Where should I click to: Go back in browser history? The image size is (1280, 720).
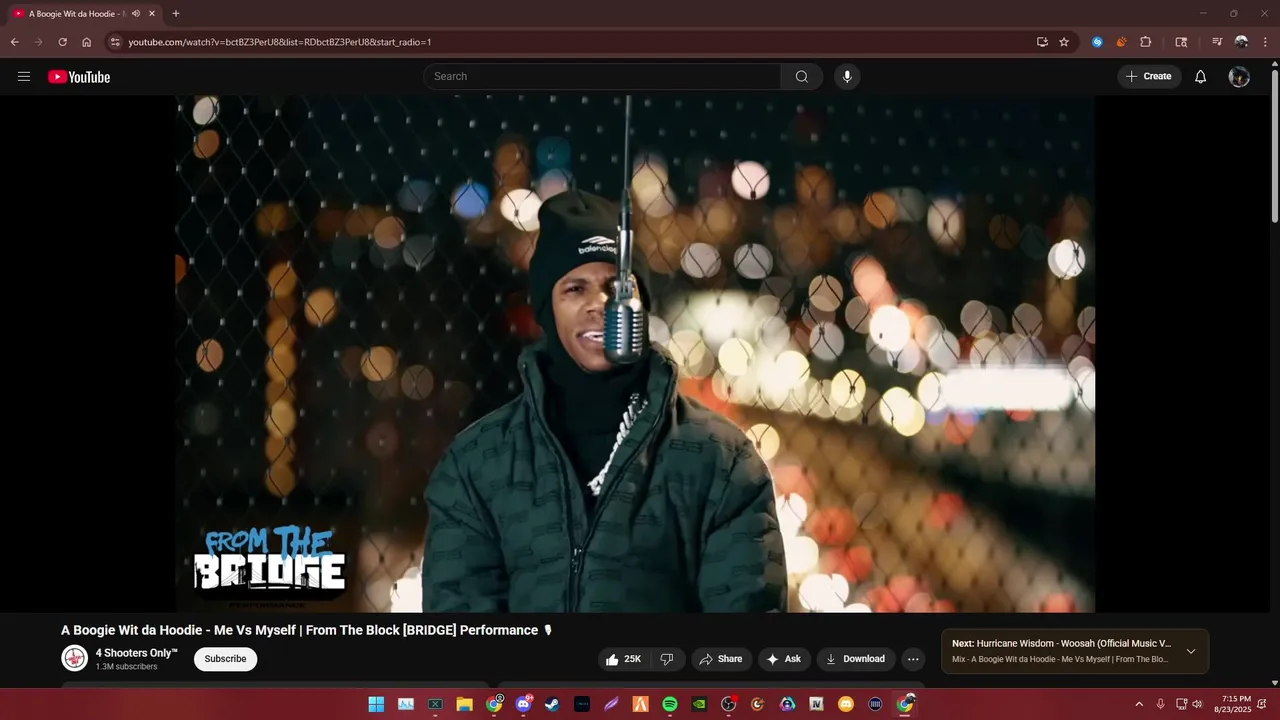[15, 42]
